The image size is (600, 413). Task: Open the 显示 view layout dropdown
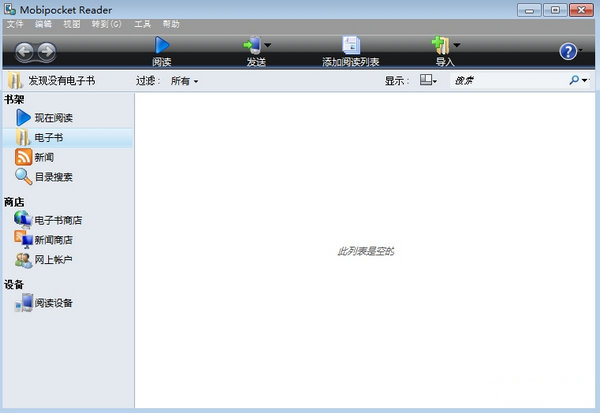tap(428, 80)
